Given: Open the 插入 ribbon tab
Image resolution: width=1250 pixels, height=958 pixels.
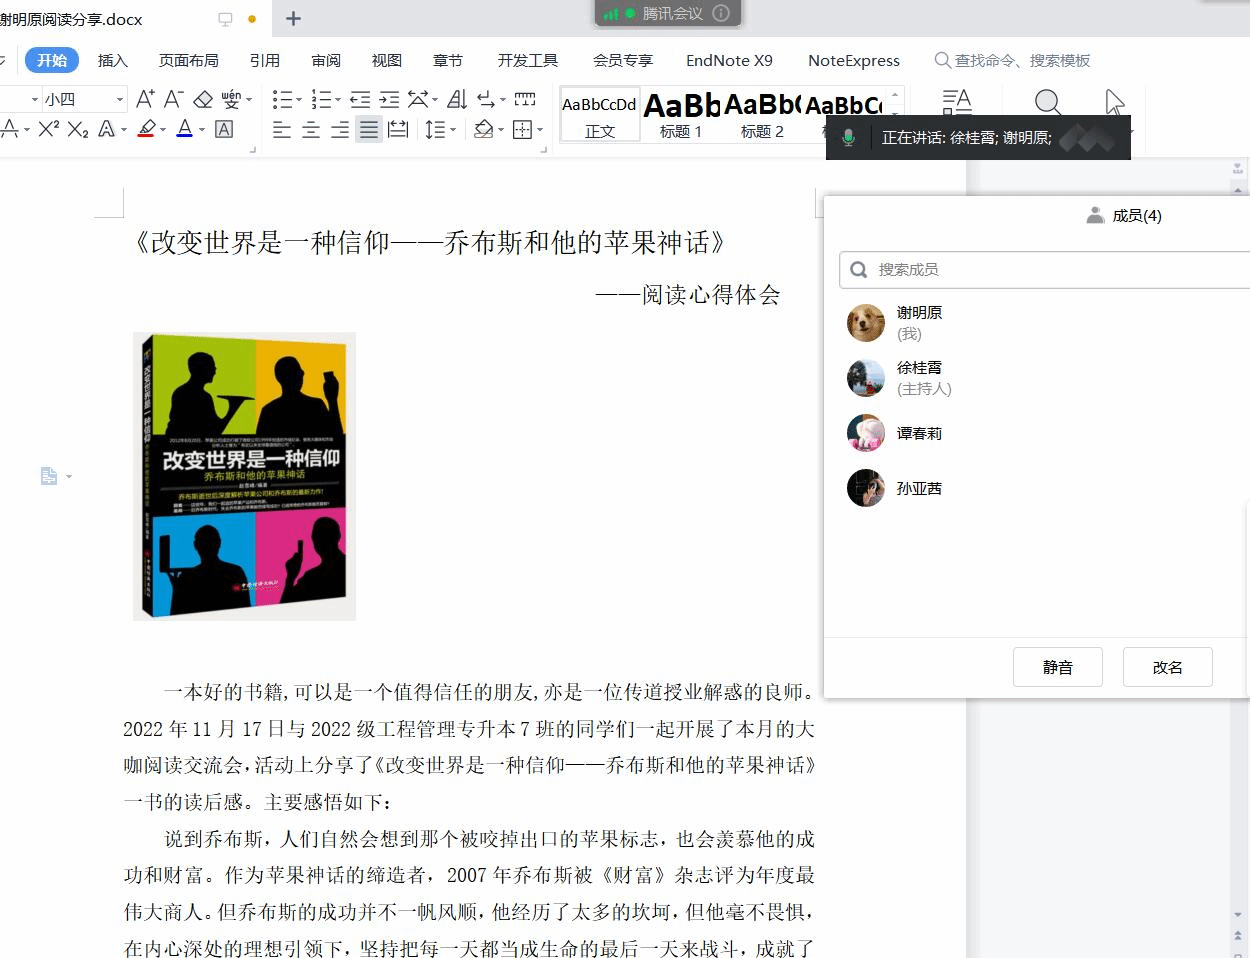Looking at the screenshot, I should (113, 60).
